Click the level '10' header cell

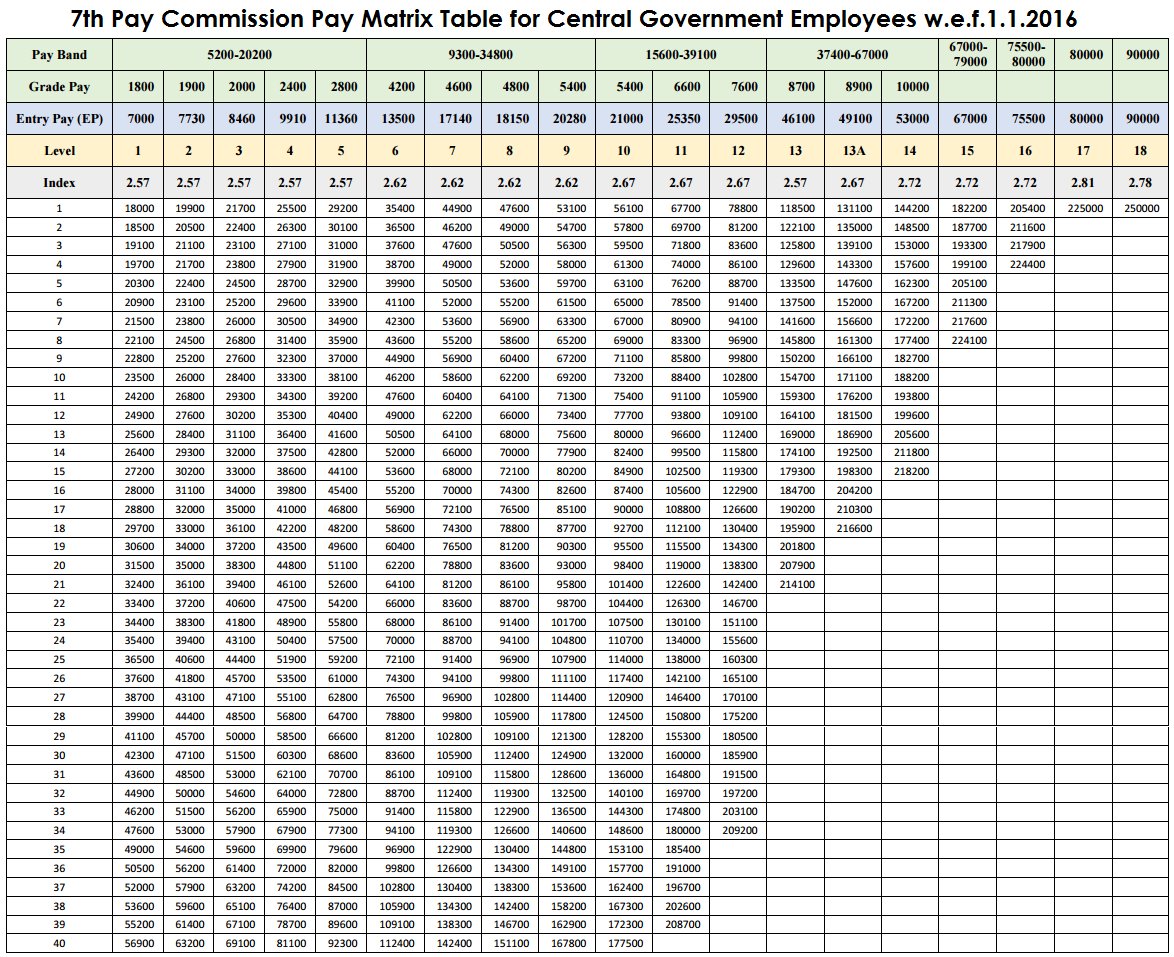(624, 151)
